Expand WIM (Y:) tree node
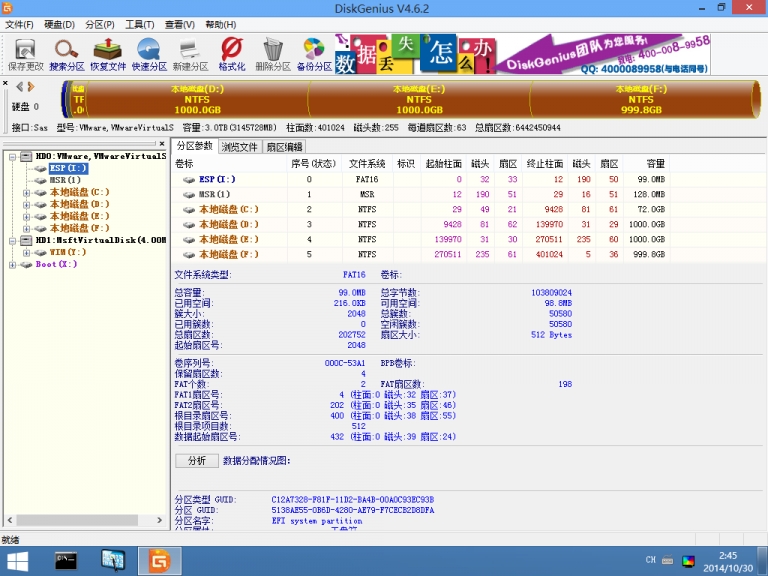Image resolution: width=768 pixels, height=576 pixels. [26, 253]
